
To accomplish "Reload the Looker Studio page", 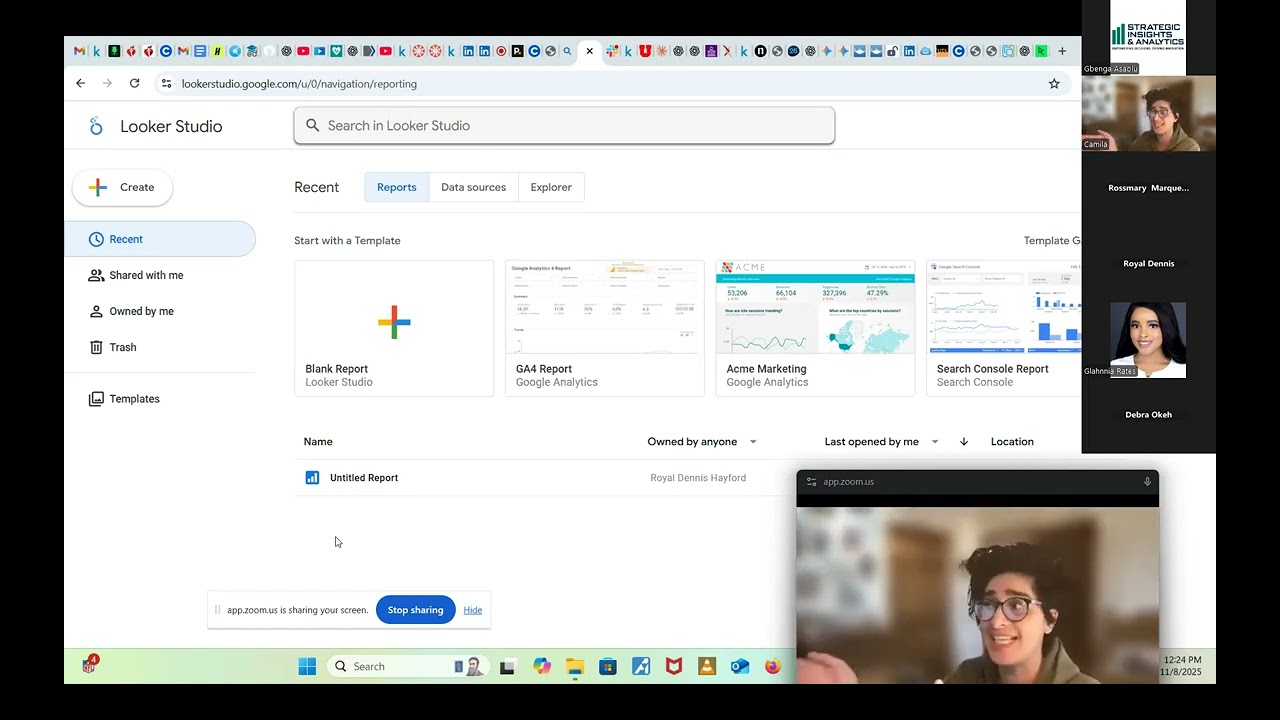I will tap(135, 83).
